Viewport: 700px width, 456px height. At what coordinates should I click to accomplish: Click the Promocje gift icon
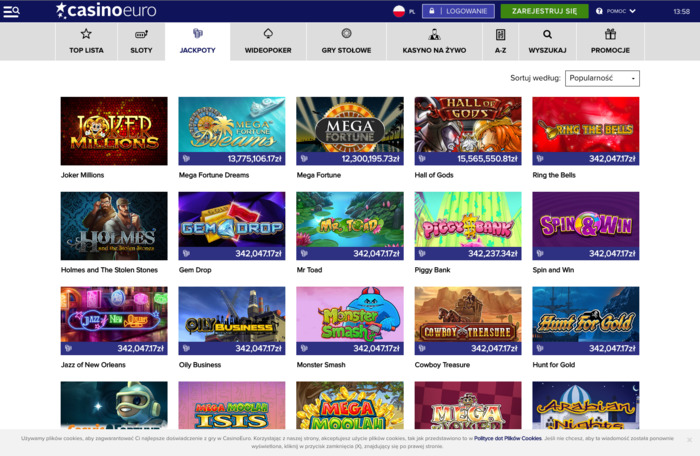610,34
